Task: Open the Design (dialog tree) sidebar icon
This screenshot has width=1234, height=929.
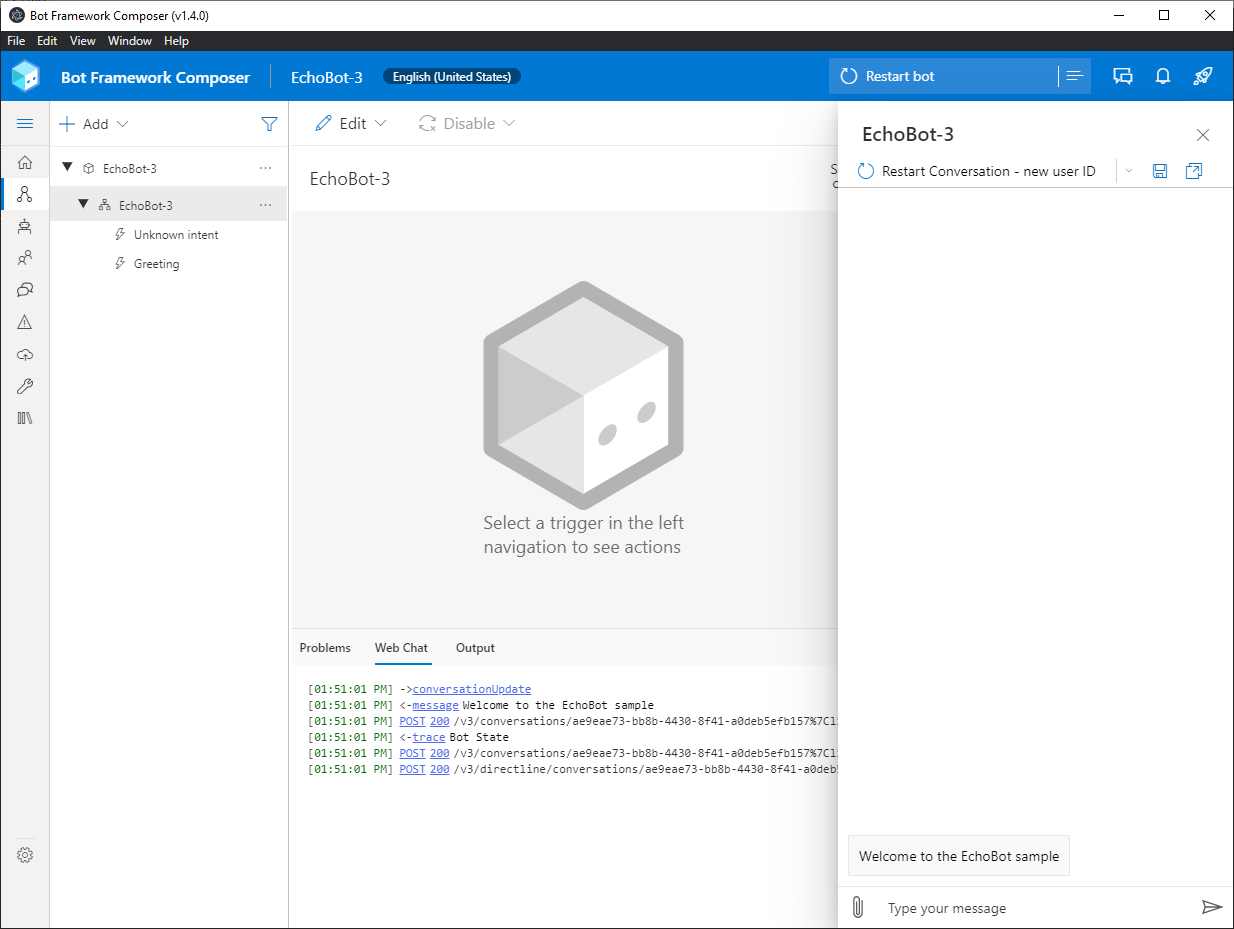Action: point(25,194)
